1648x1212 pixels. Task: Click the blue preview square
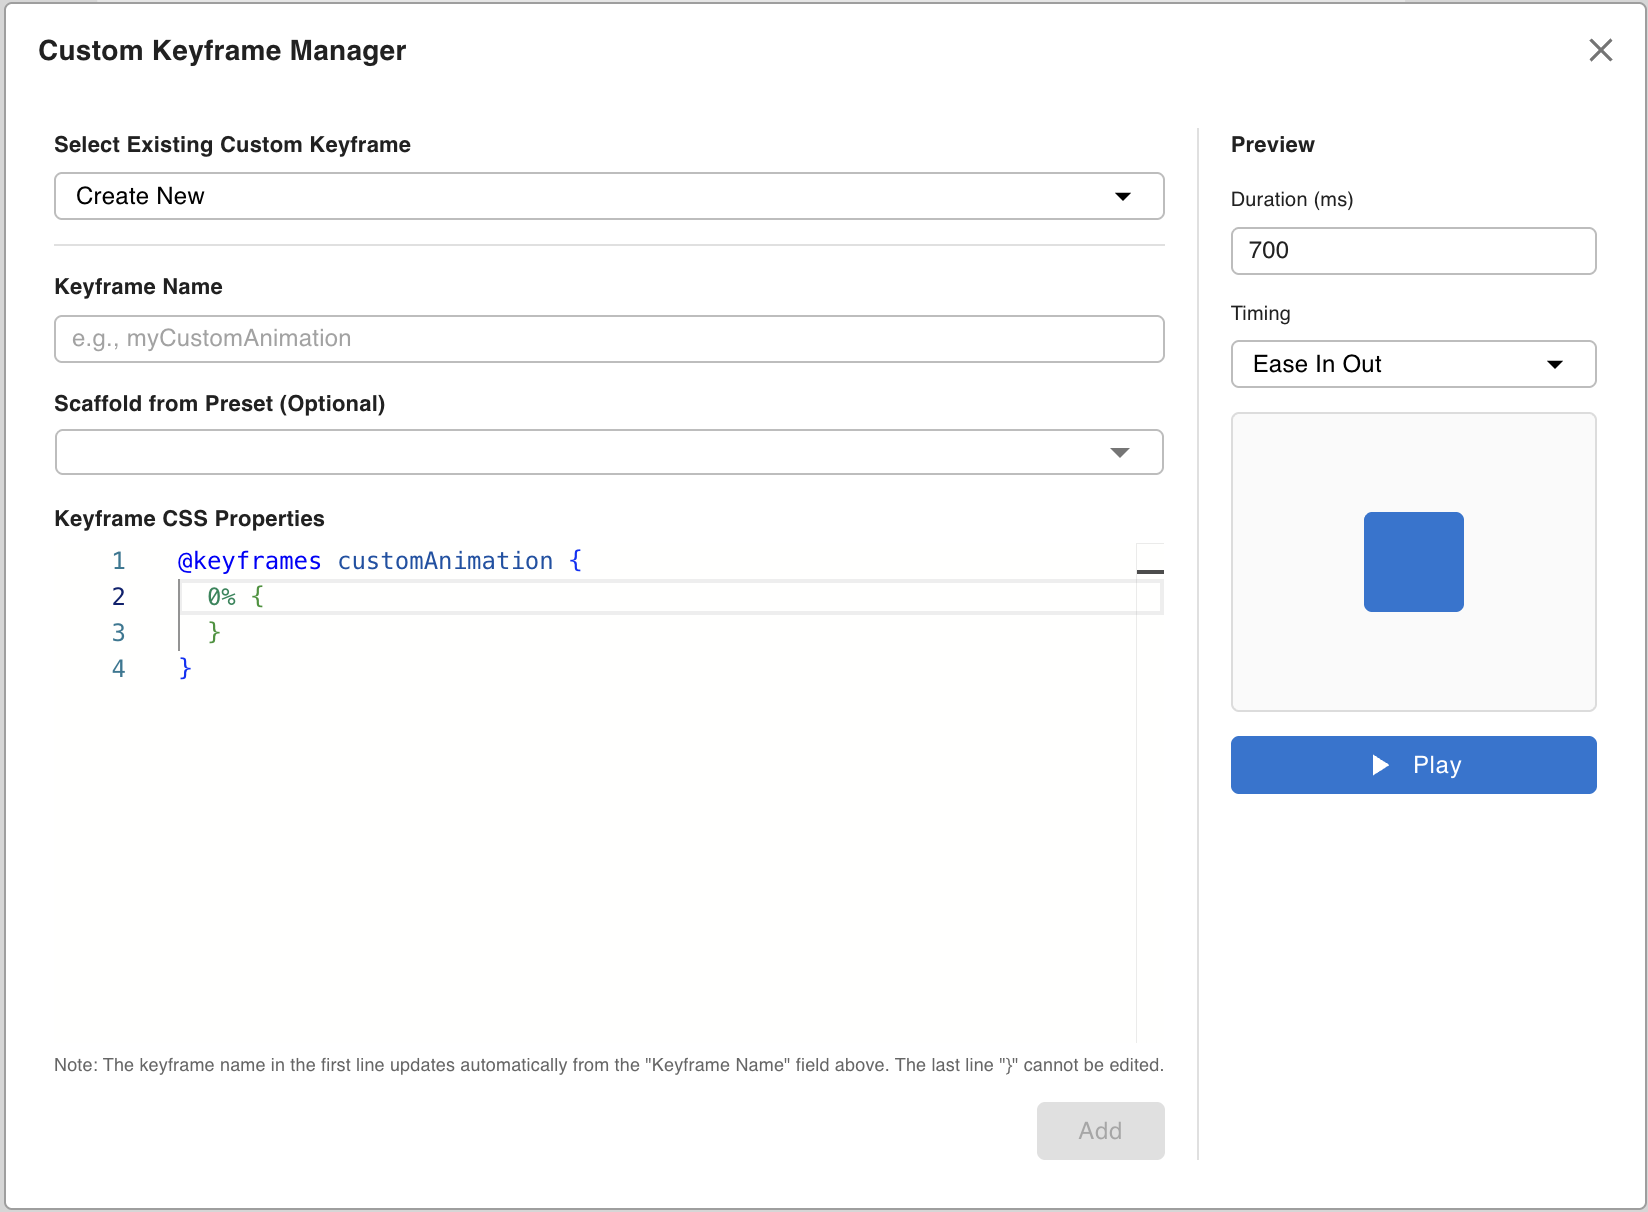pyautogui.click(x=1413, y=562)
